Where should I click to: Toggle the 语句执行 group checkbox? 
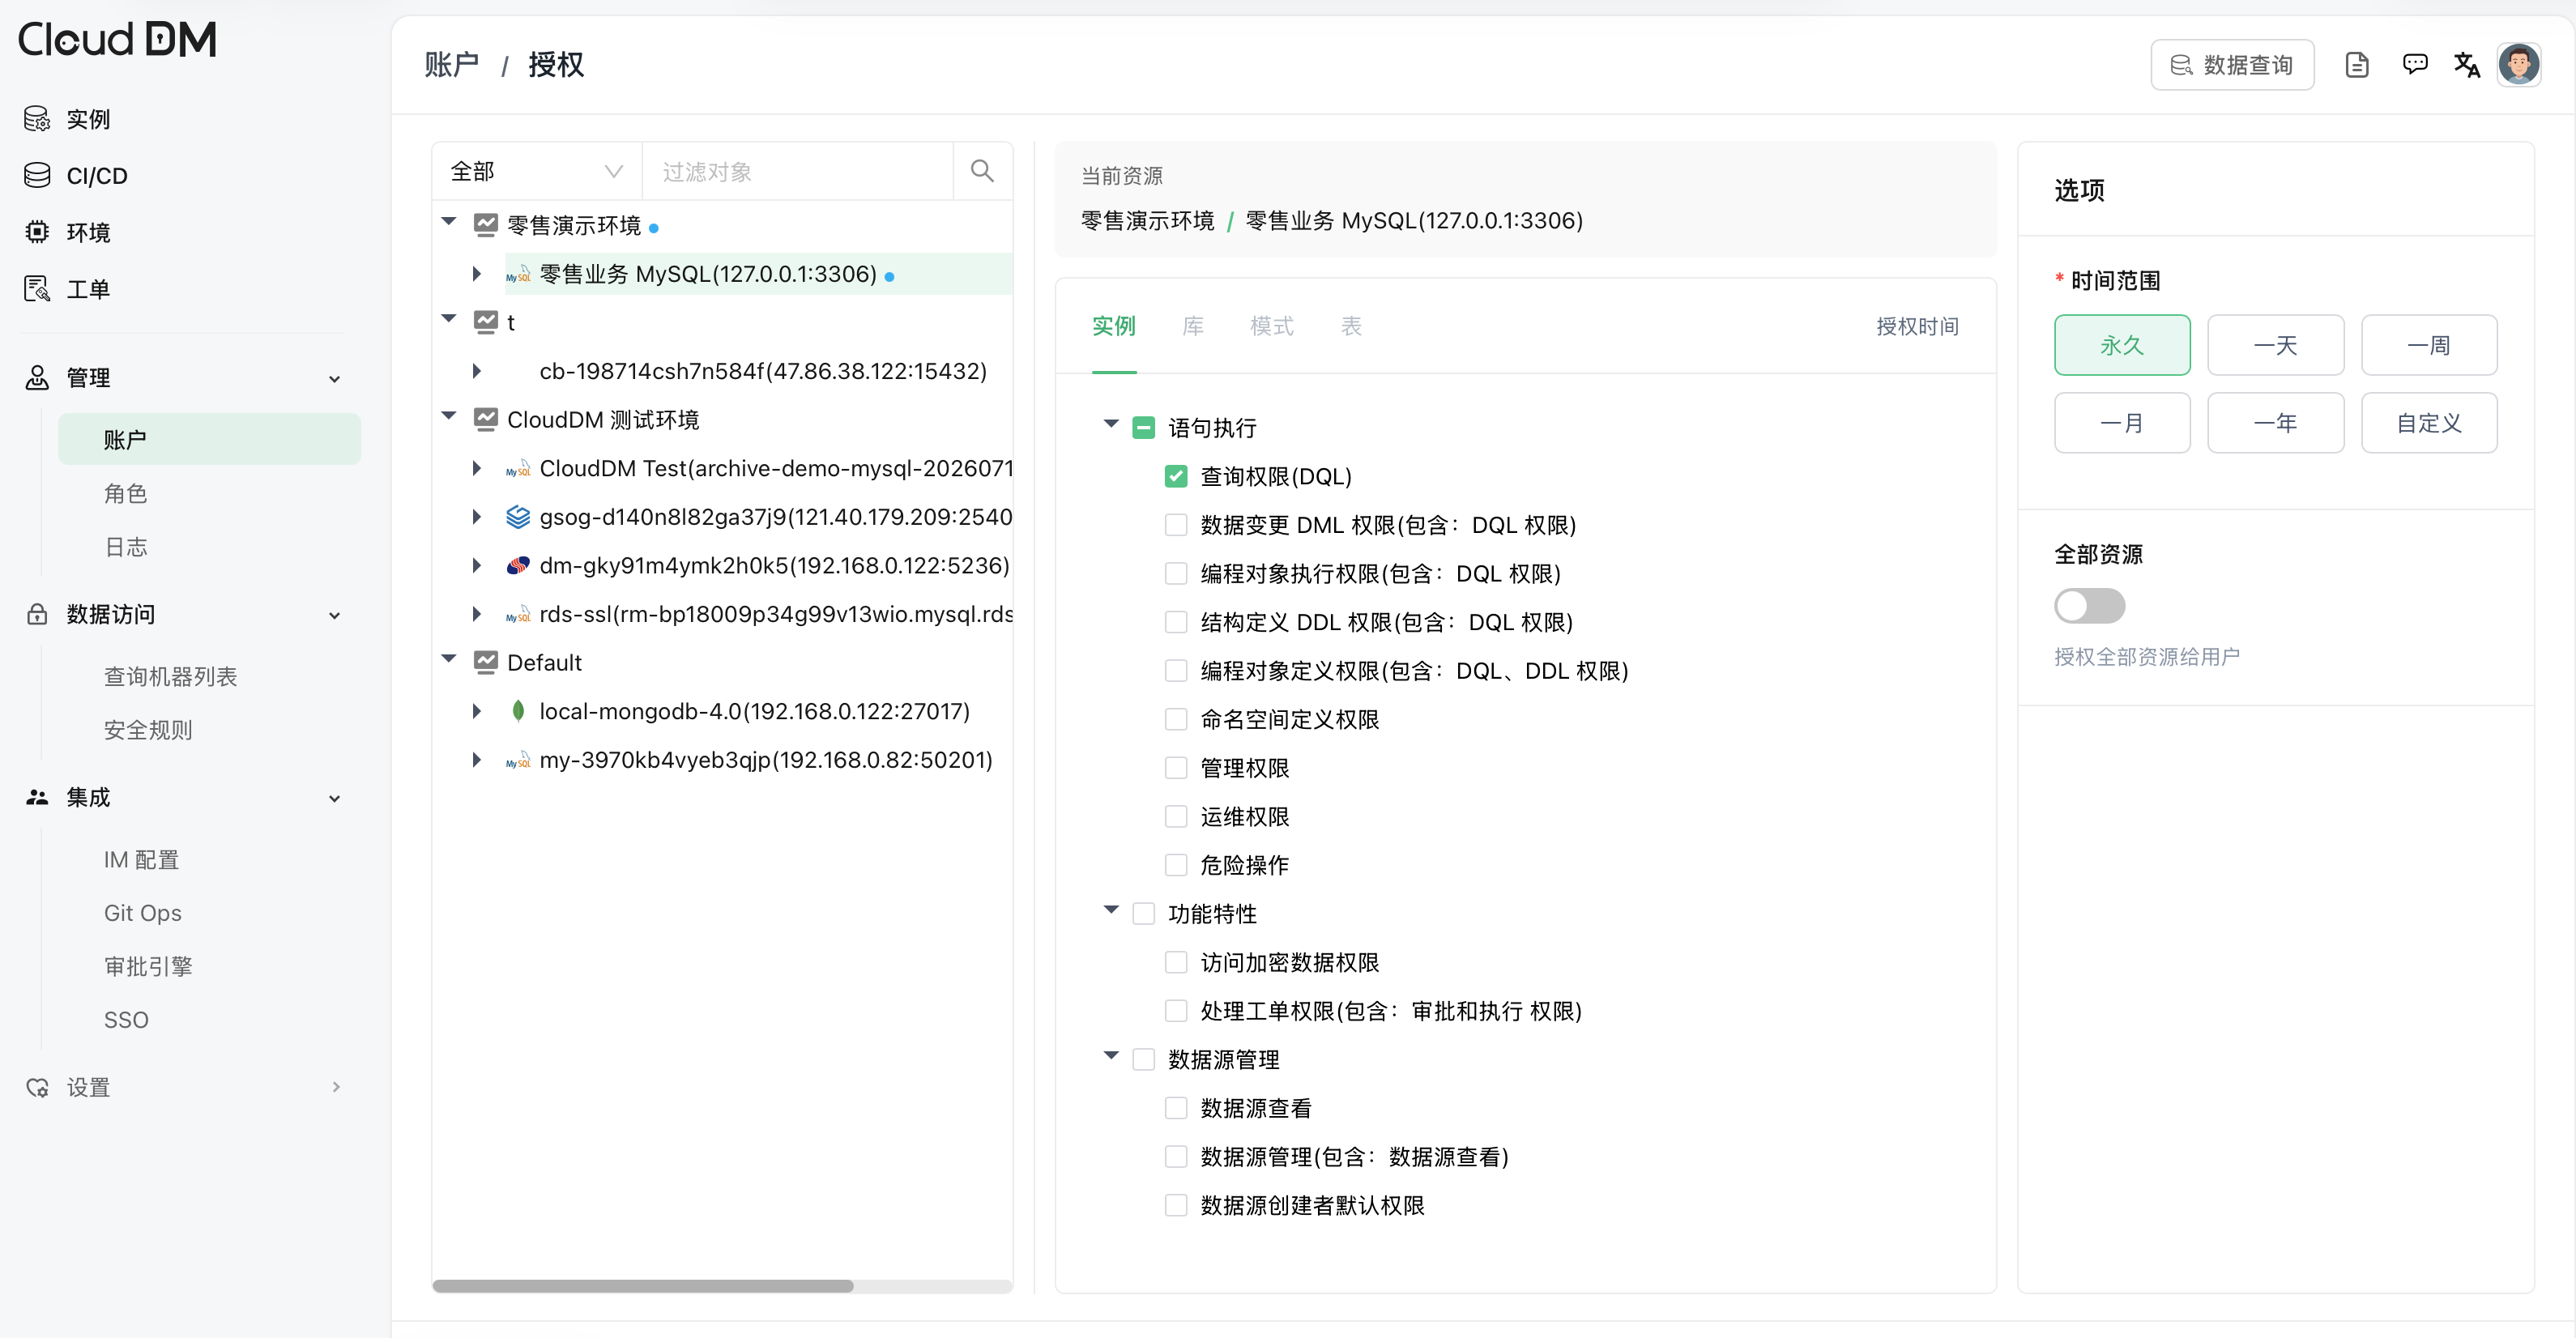[1144, 428]
